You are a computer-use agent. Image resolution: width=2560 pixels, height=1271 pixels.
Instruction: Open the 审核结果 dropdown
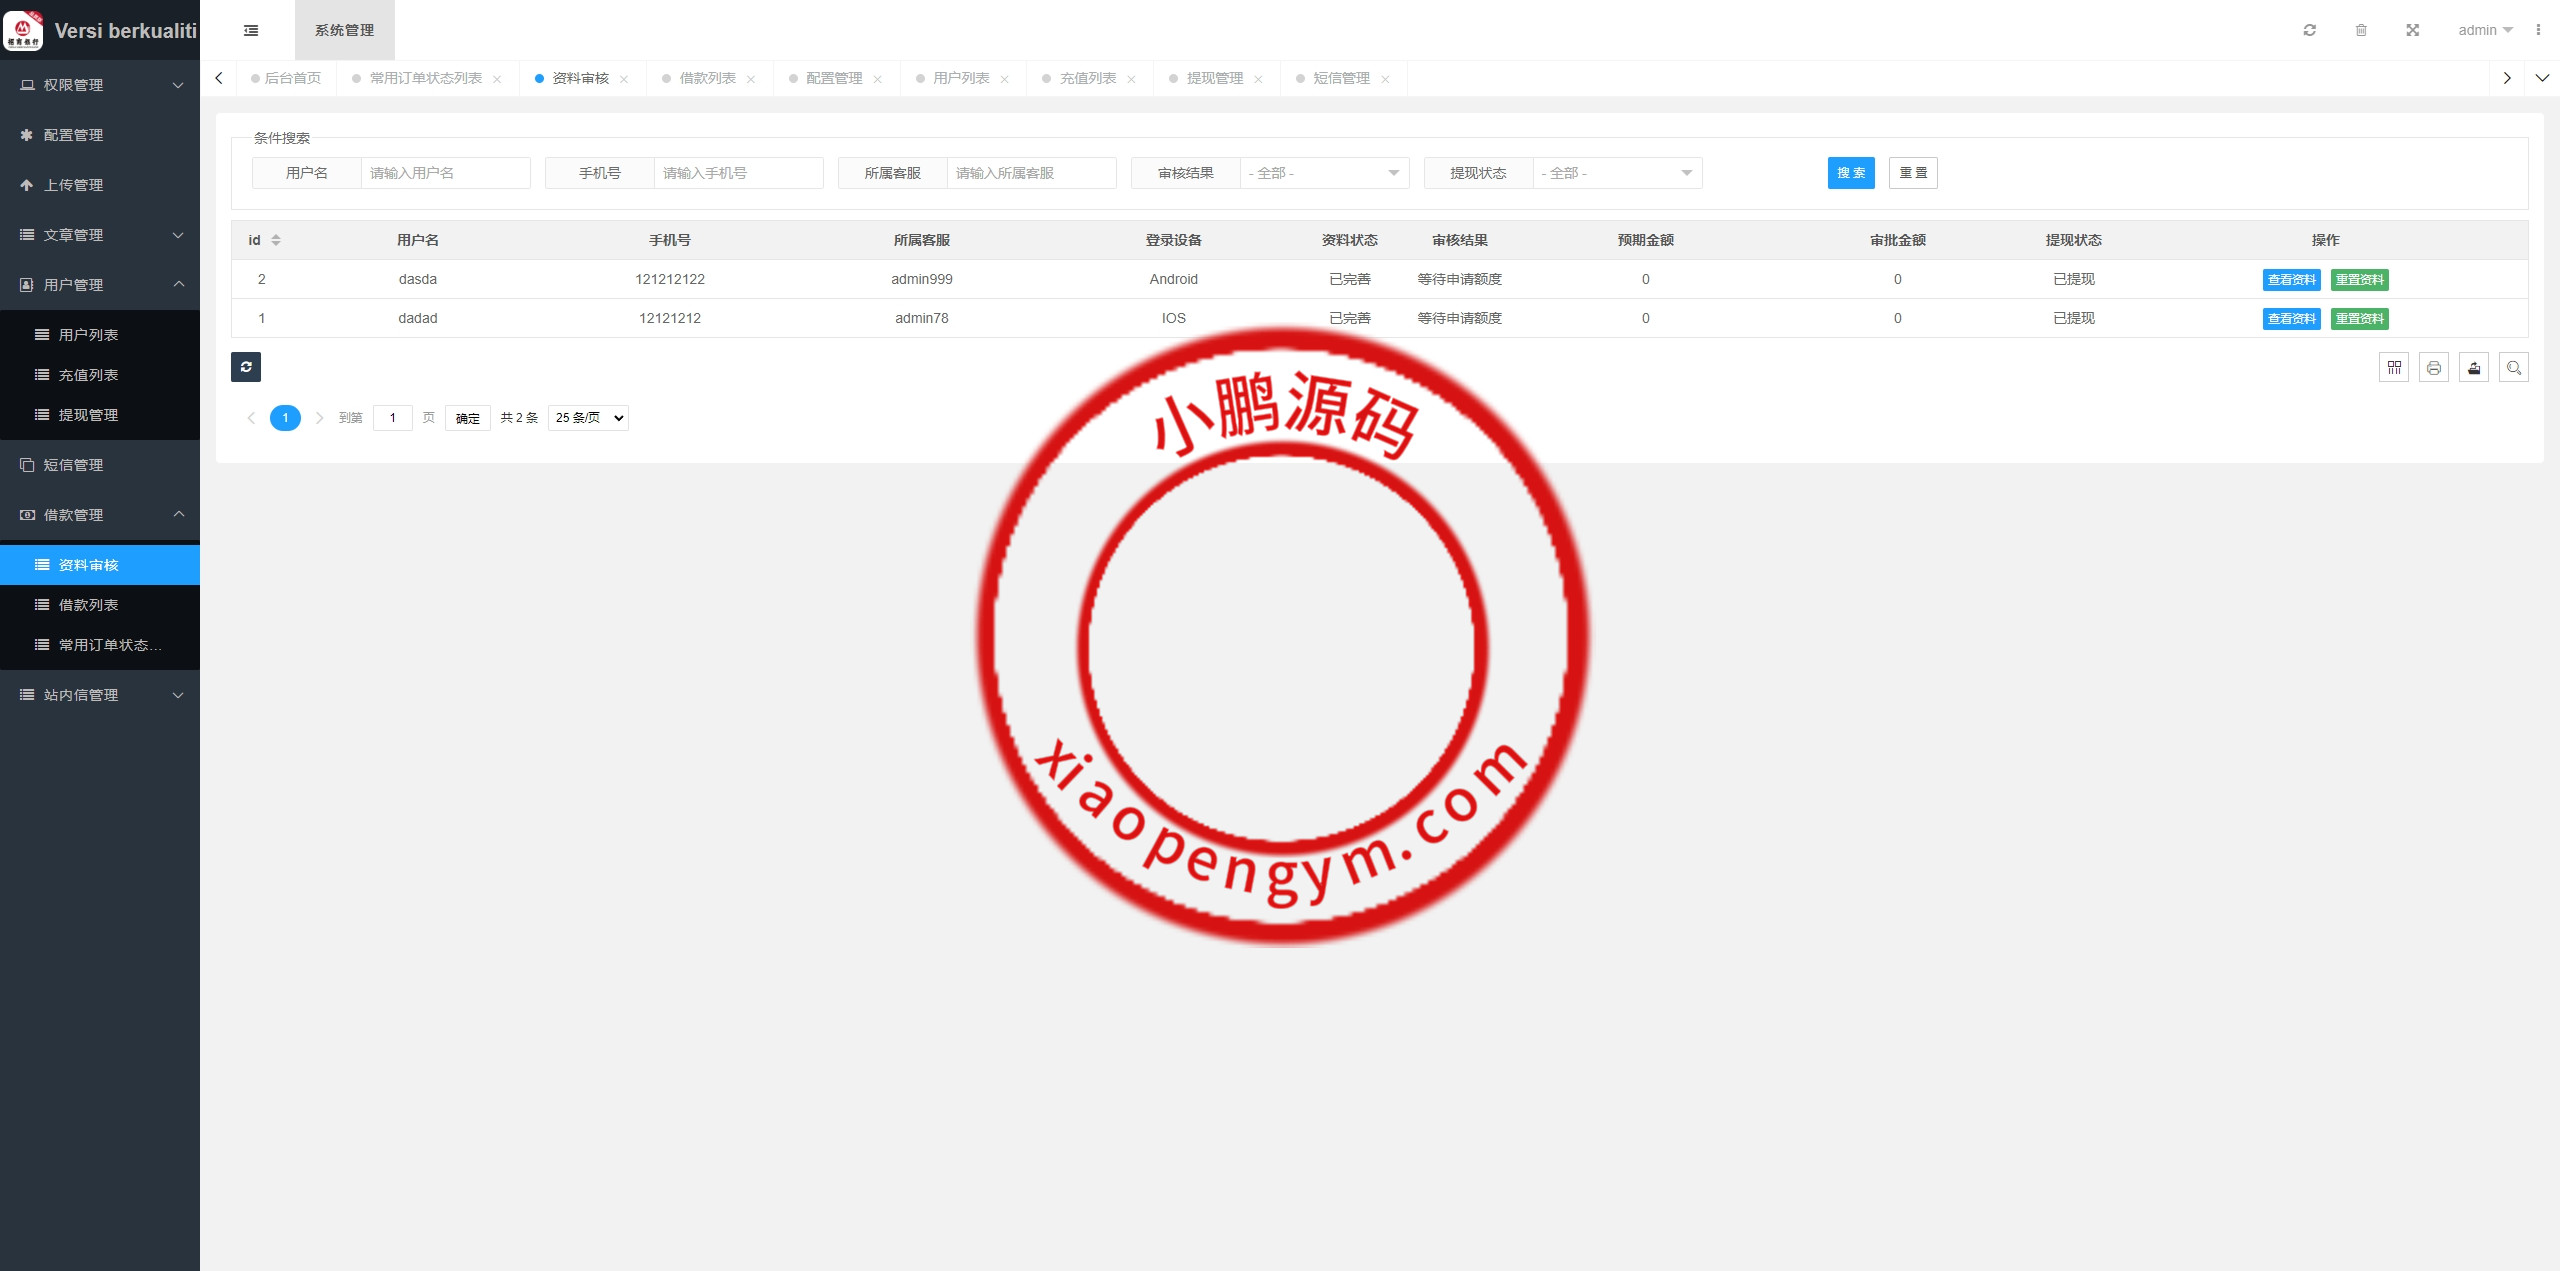[1324, 173]
